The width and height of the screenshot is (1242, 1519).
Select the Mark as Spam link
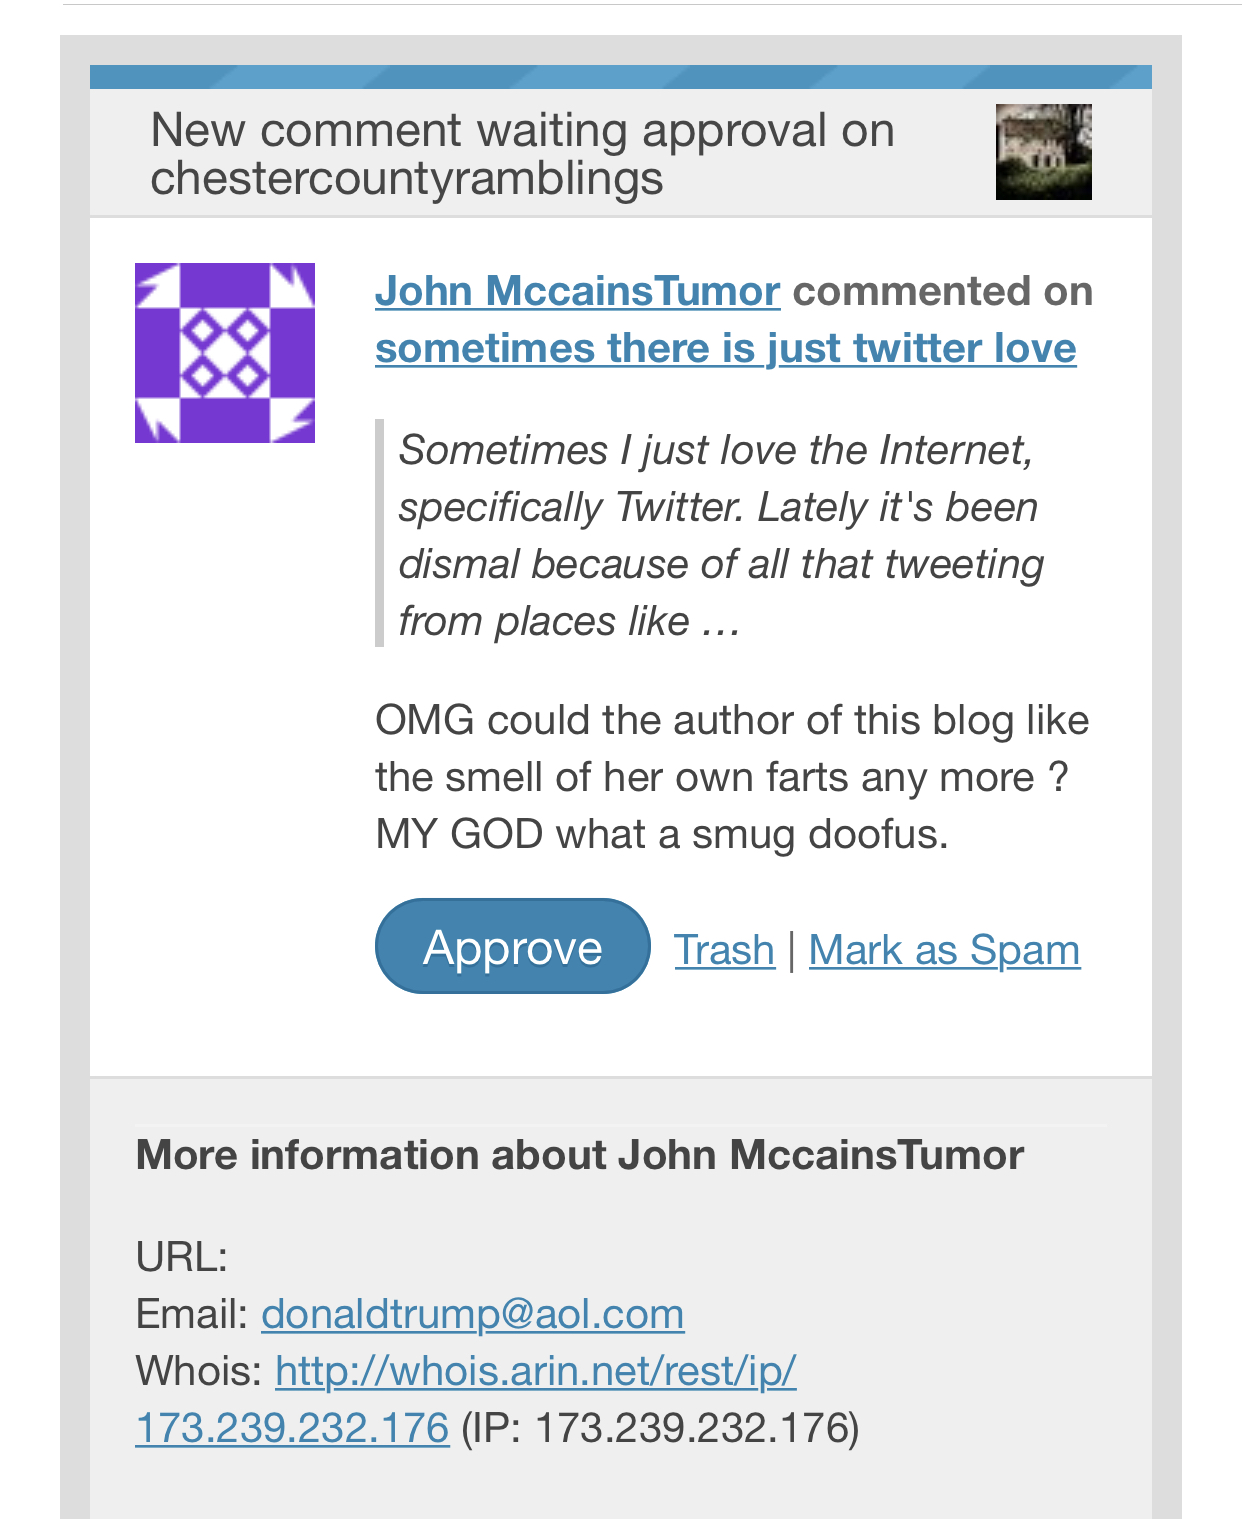coord(944,950)
